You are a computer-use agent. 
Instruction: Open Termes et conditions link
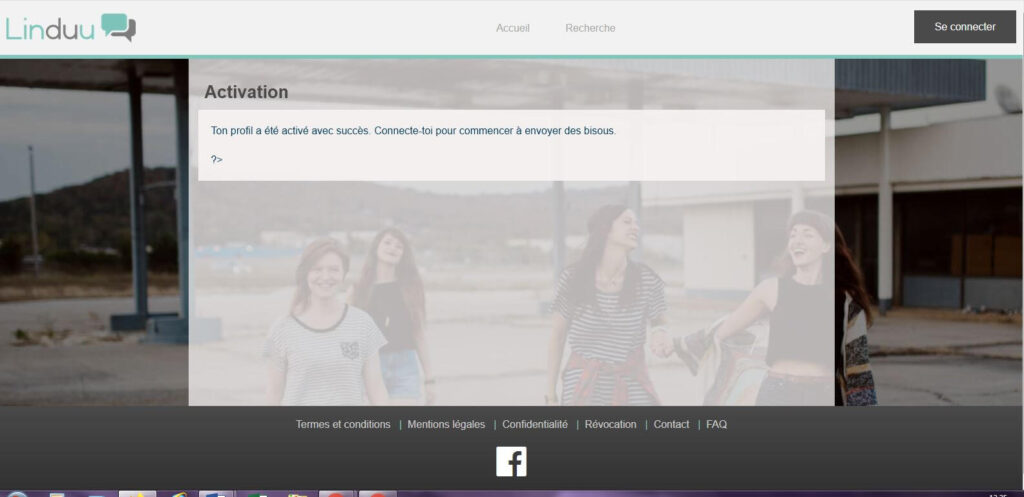coord(343,424)
